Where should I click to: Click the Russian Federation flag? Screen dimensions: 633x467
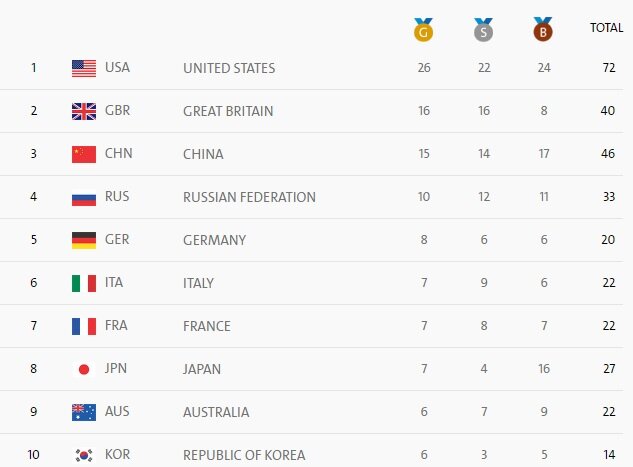click(84, 197)
